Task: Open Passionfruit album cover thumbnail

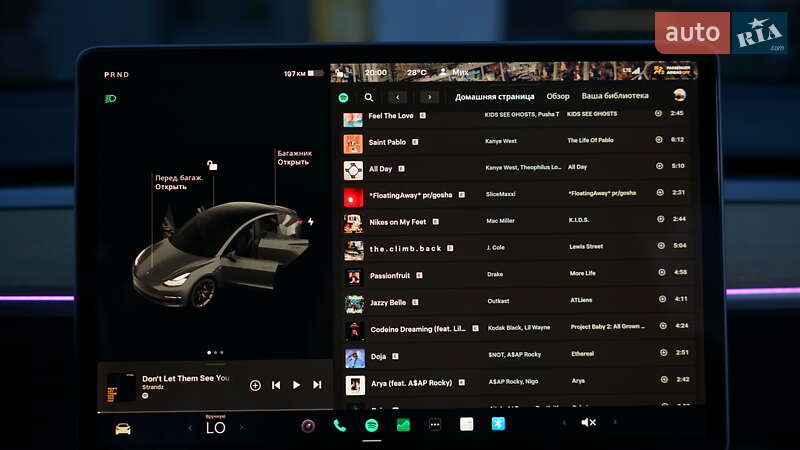Action: 354,277
